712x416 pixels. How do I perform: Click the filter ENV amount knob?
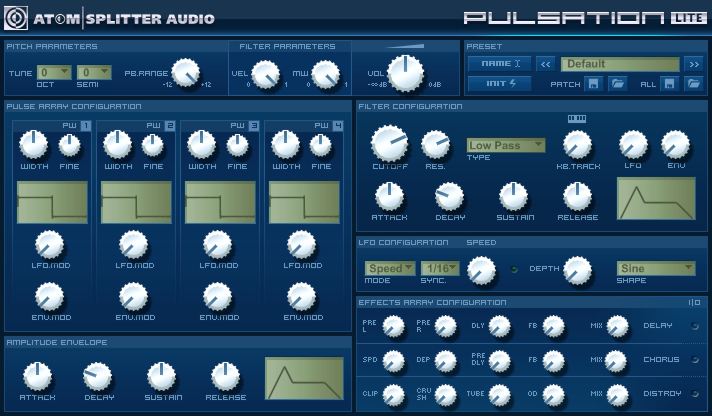[675, 145]
